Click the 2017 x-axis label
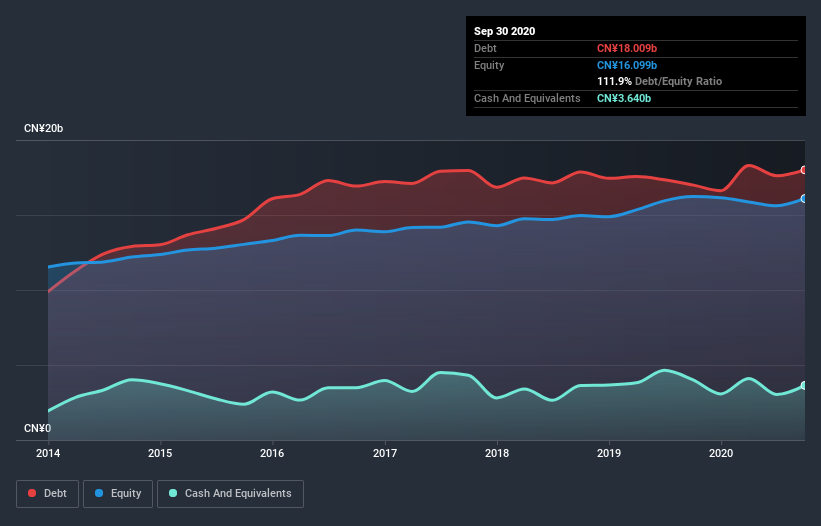This screenshot has width=821, height=526. 385,453
